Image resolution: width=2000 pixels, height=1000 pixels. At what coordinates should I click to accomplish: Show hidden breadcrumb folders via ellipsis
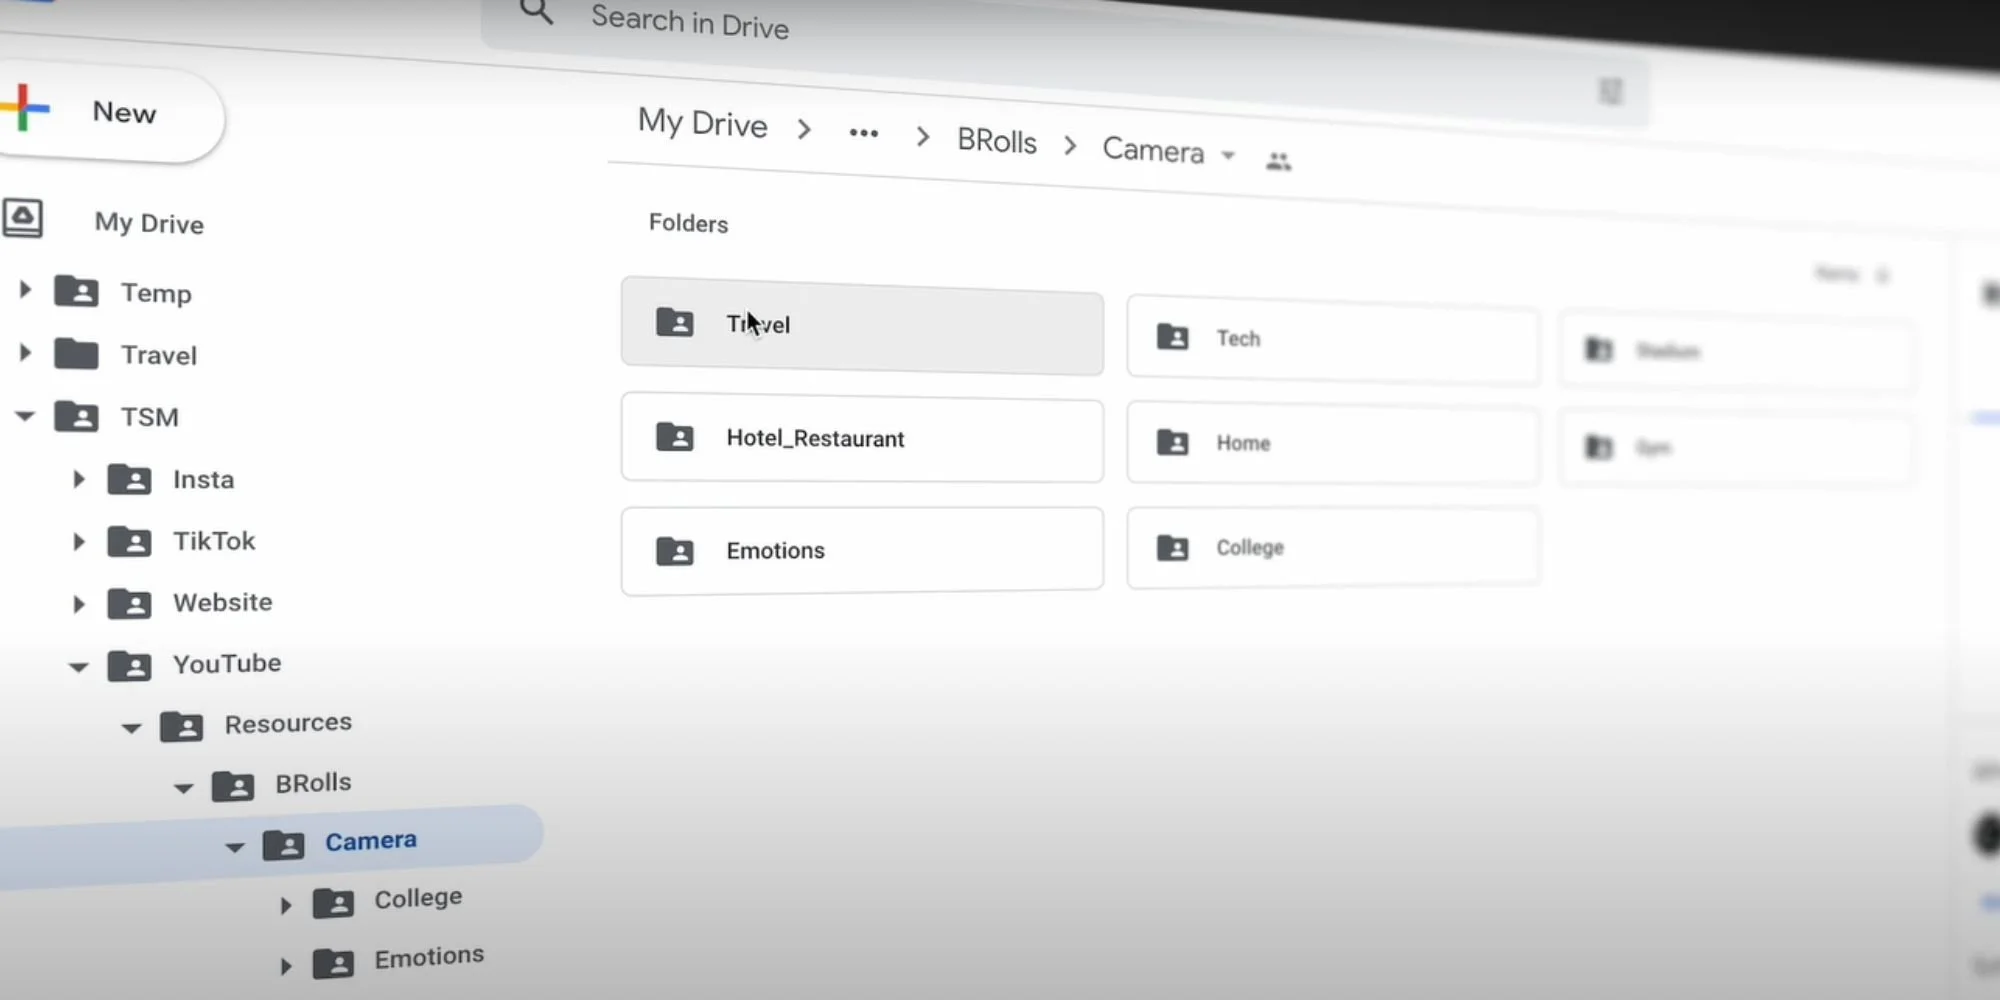(863, 132)
